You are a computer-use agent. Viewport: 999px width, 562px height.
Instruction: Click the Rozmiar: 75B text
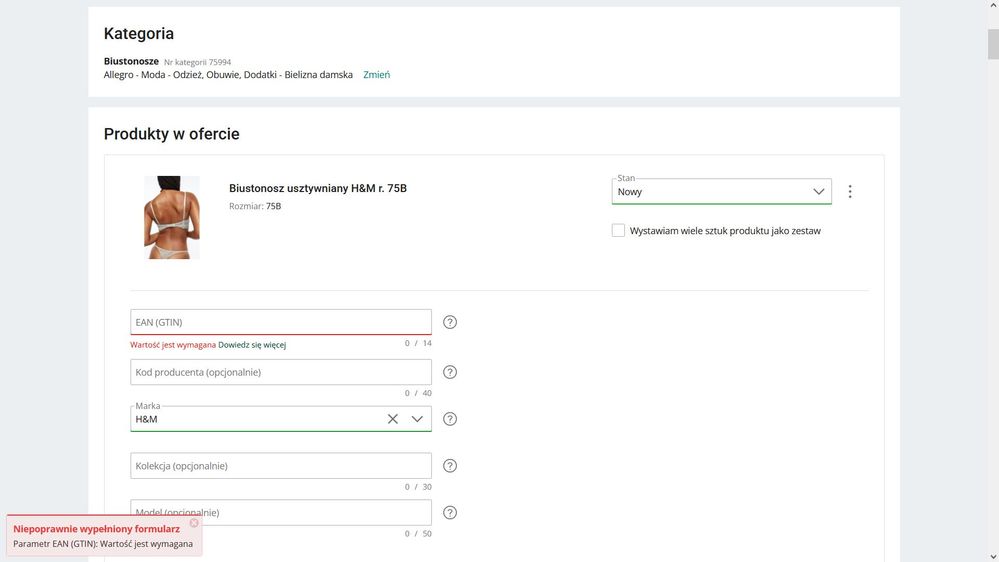click(255, 206)
